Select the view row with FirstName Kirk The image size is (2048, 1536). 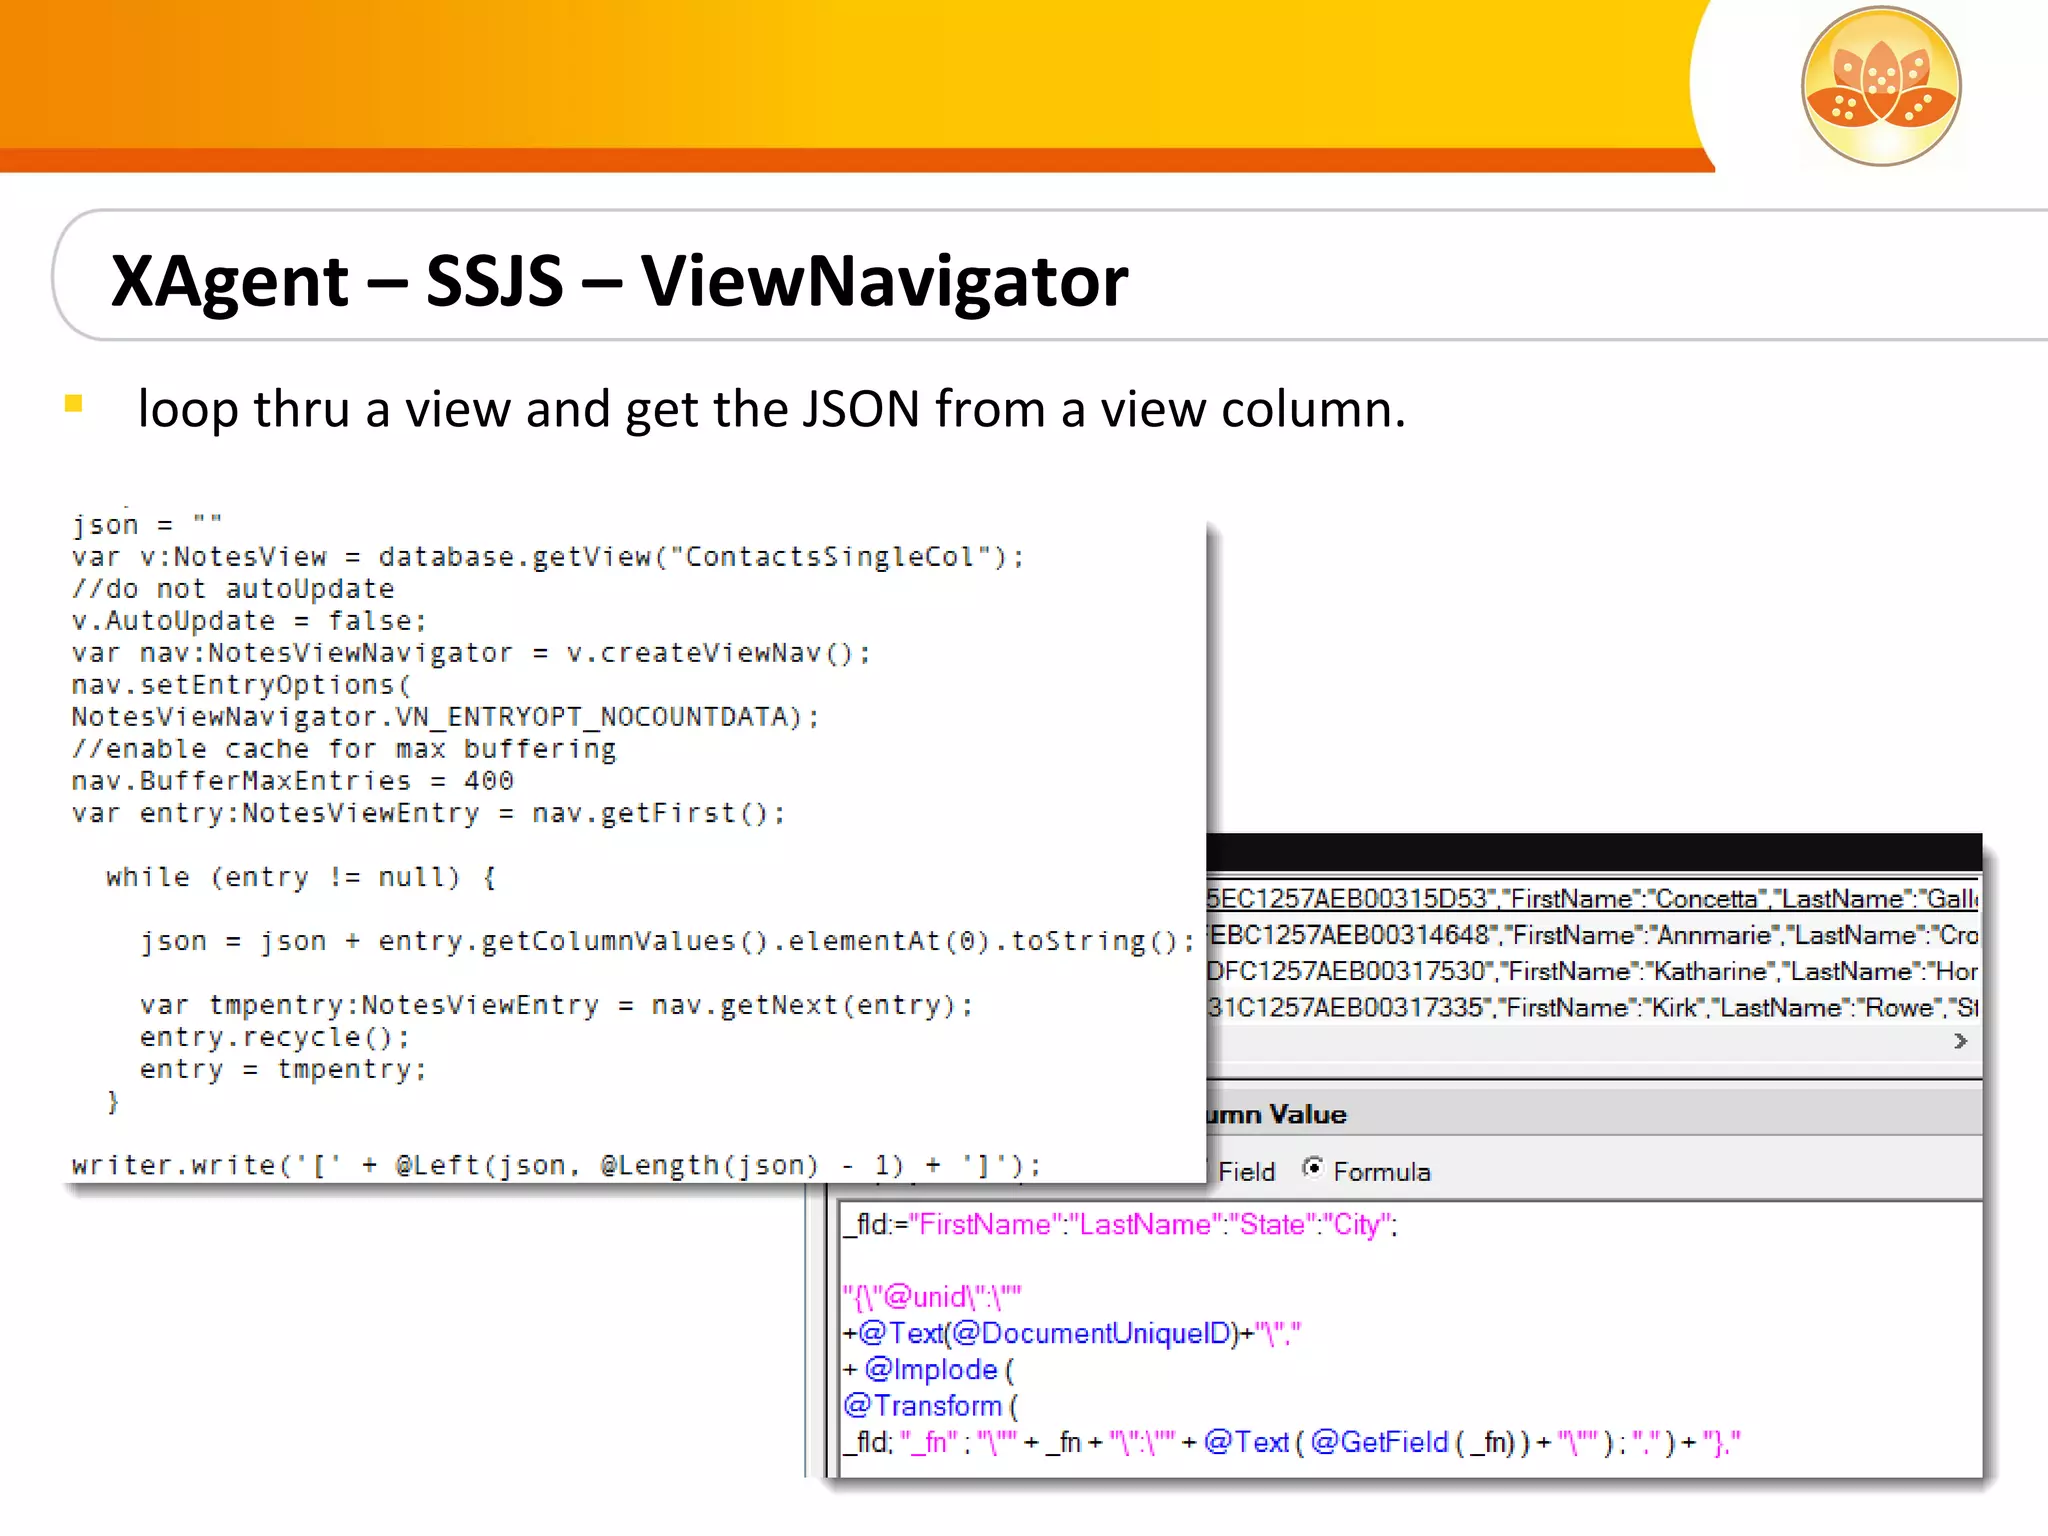[1593, 1007]
